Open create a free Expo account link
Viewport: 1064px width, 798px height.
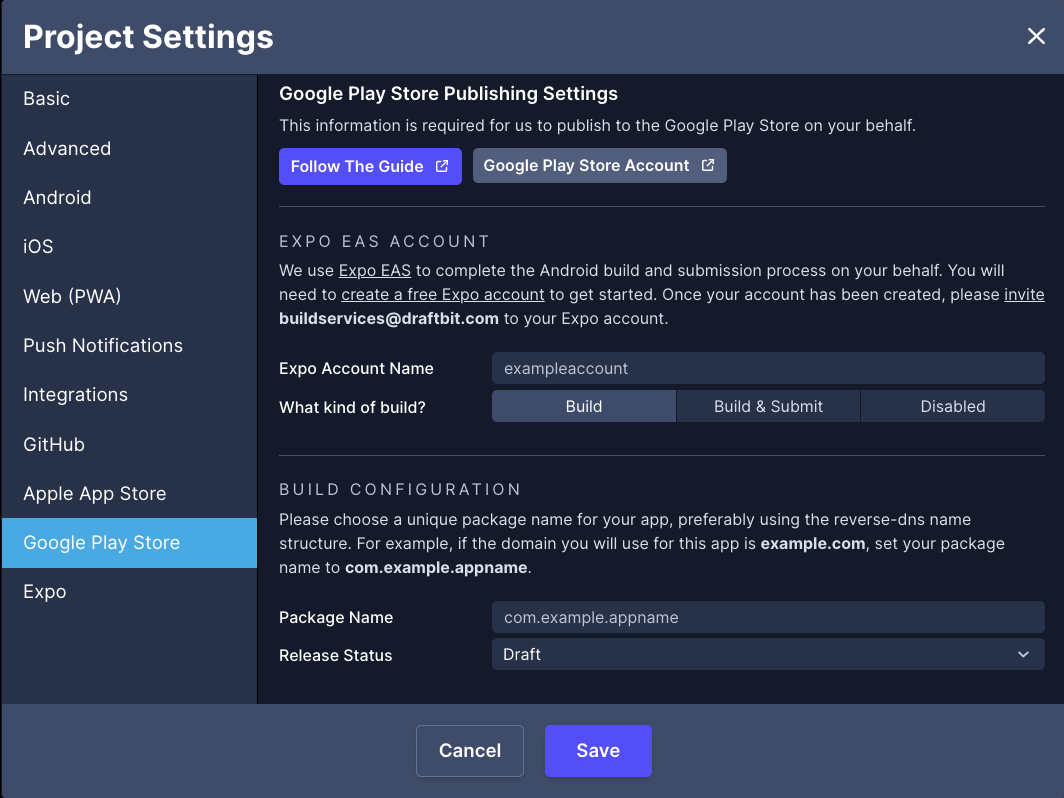(x=442, y=294)
